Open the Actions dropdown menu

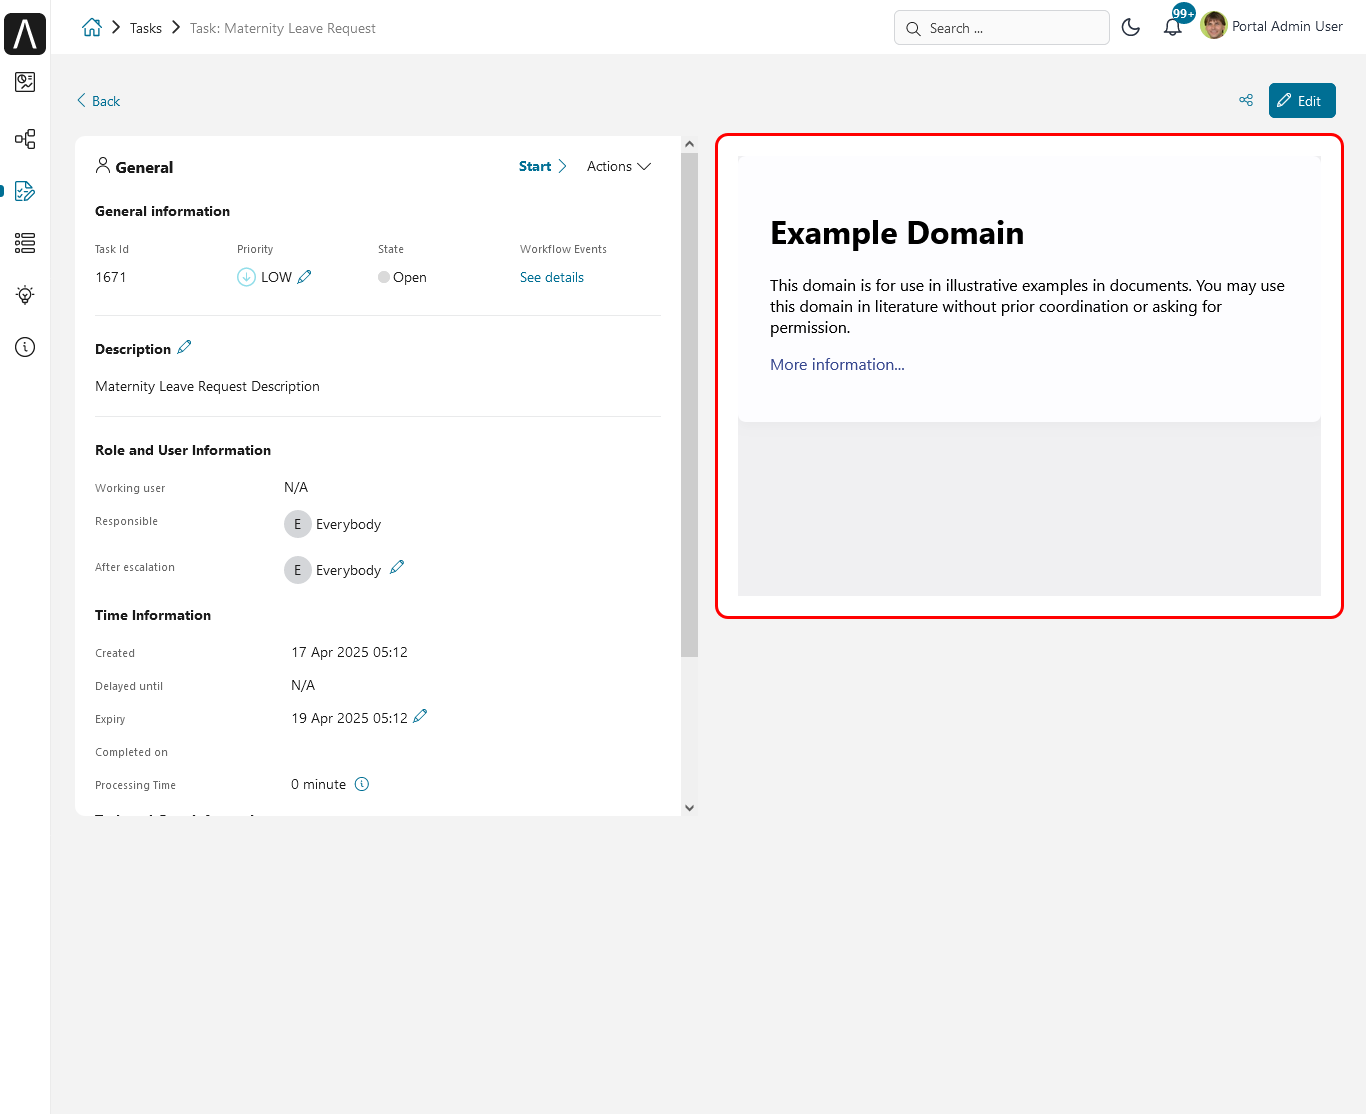click(618, 166)
